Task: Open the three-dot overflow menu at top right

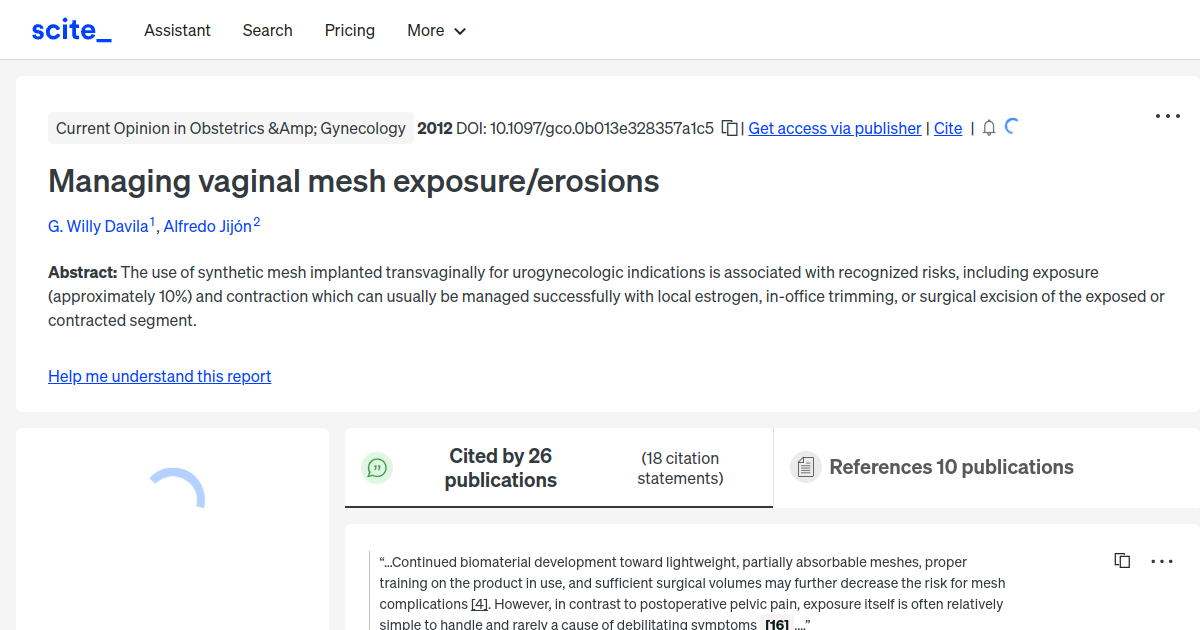Action: coord(1167,116)
